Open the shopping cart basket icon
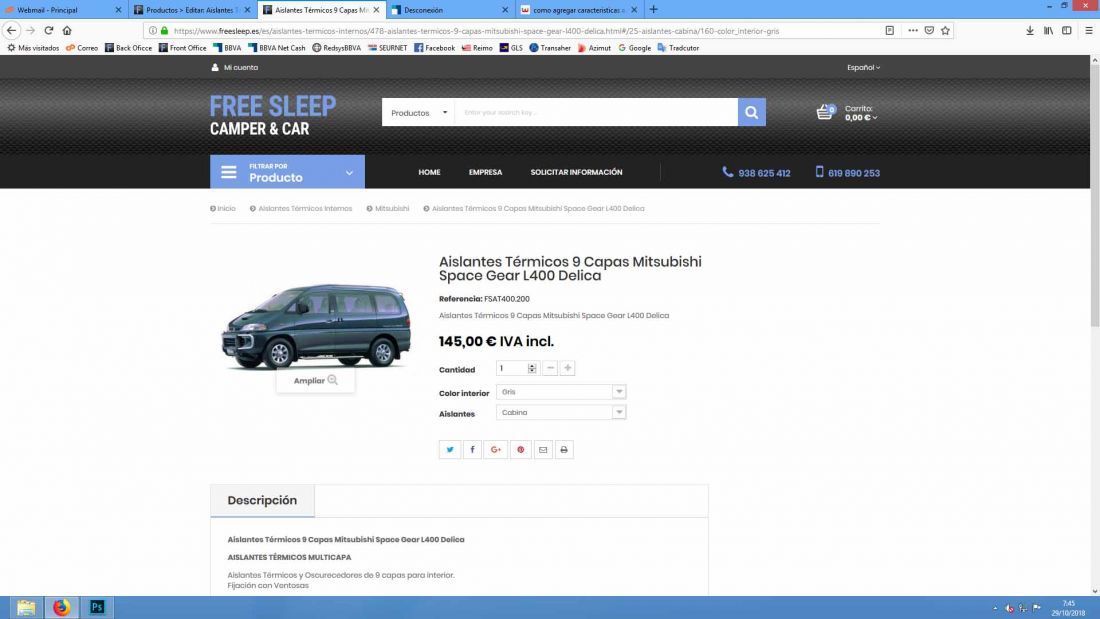 [x=825, y=112]
